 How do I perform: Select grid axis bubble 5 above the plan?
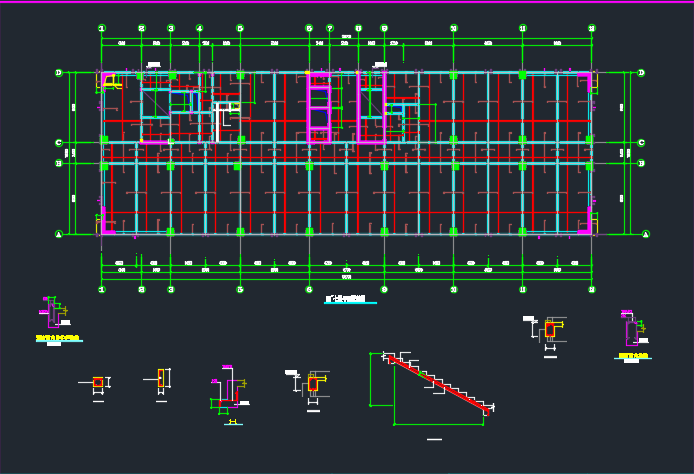tap(240, 28)
